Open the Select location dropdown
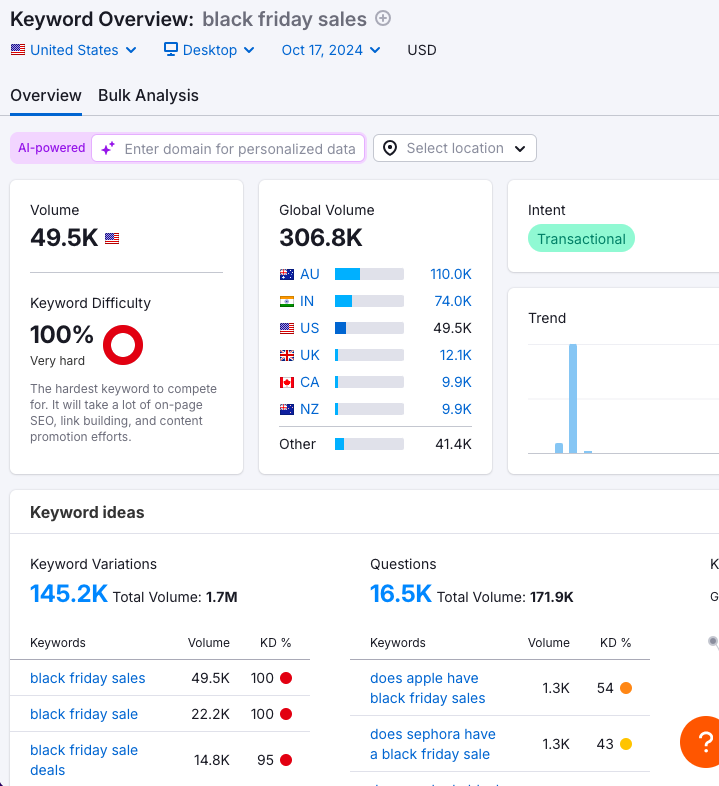The height and width of the screenshot is (786, 719). [455, 149]
